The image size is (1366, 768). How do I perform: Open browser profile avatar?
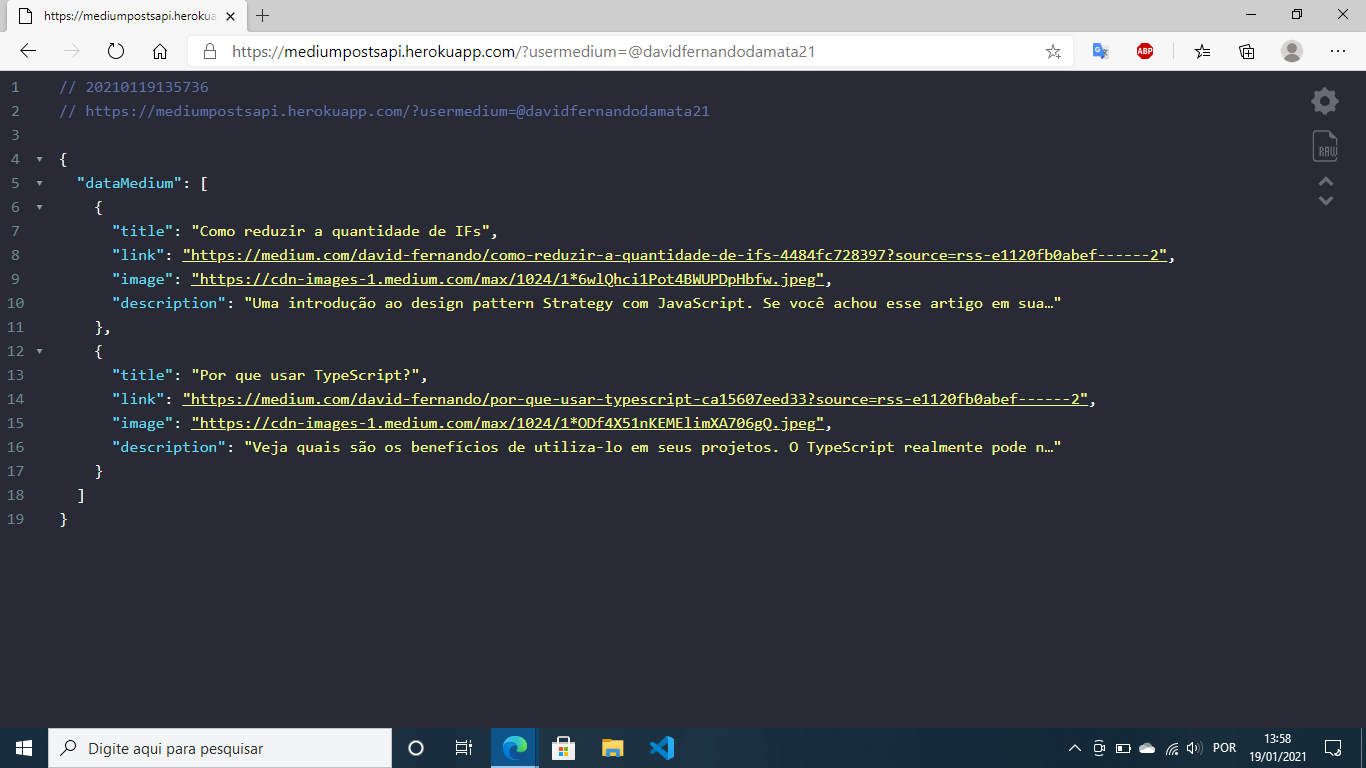[x=1292, y=51]
